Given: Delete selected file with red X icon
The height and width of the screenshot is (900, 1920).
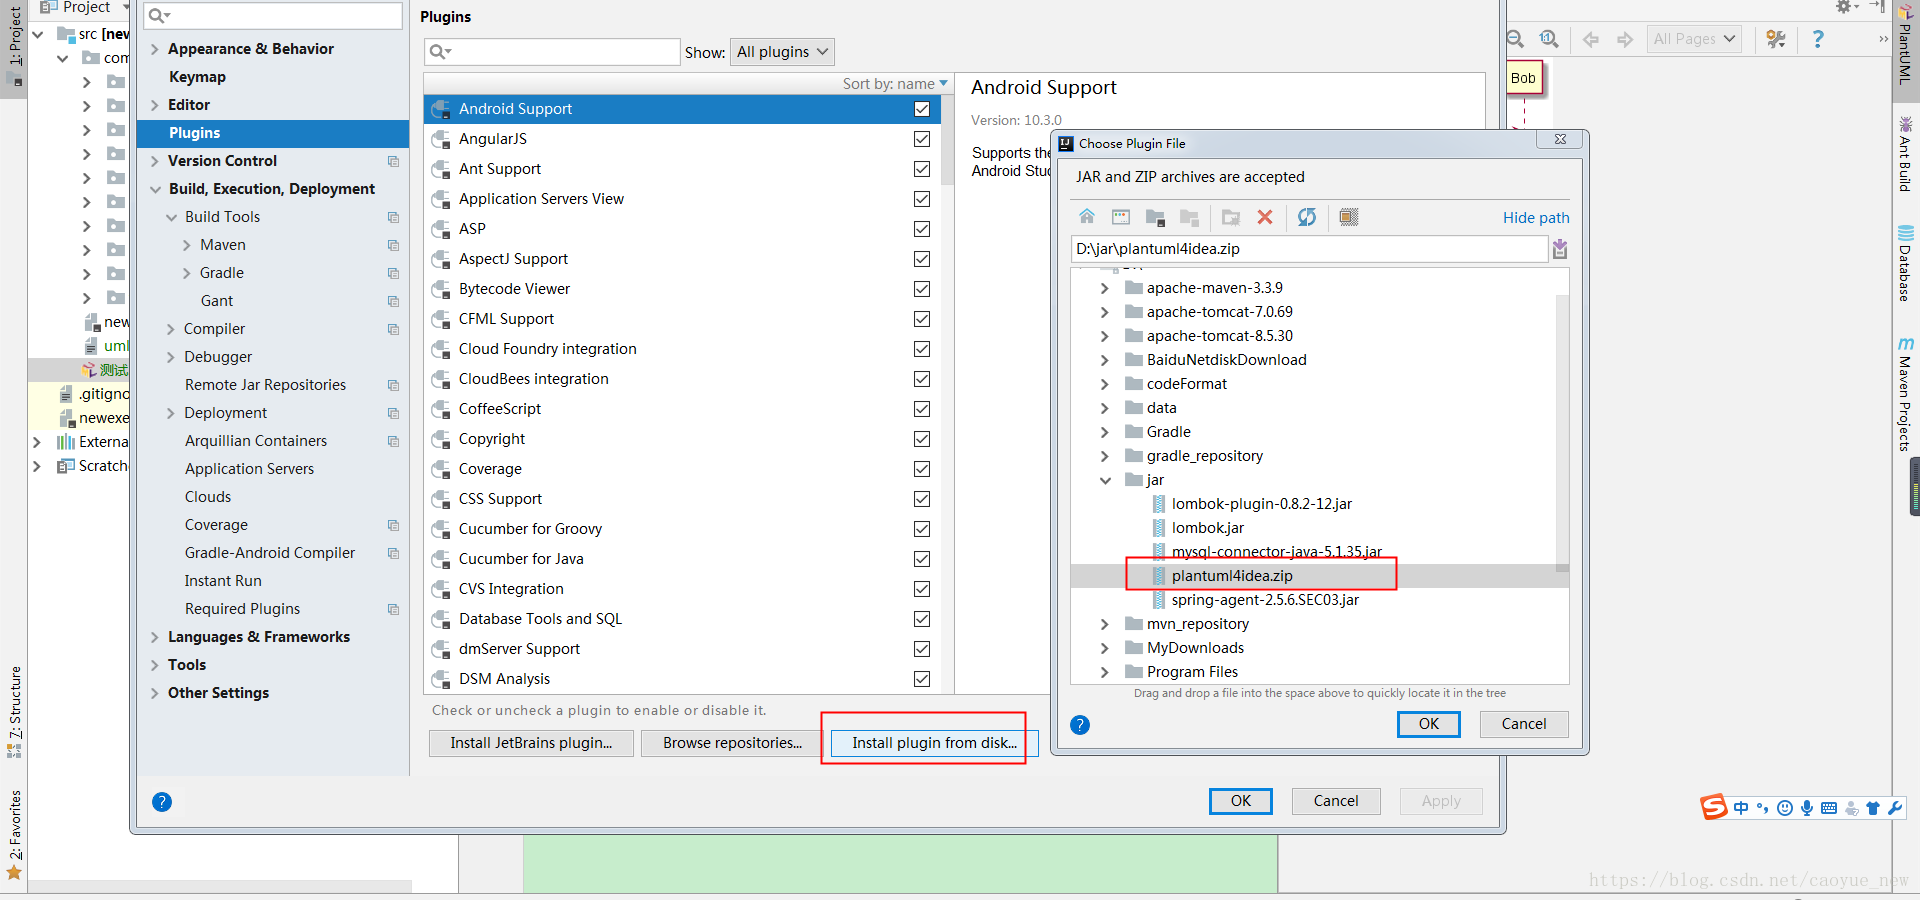Looking at the screenshot, I should pos(1265,217).
